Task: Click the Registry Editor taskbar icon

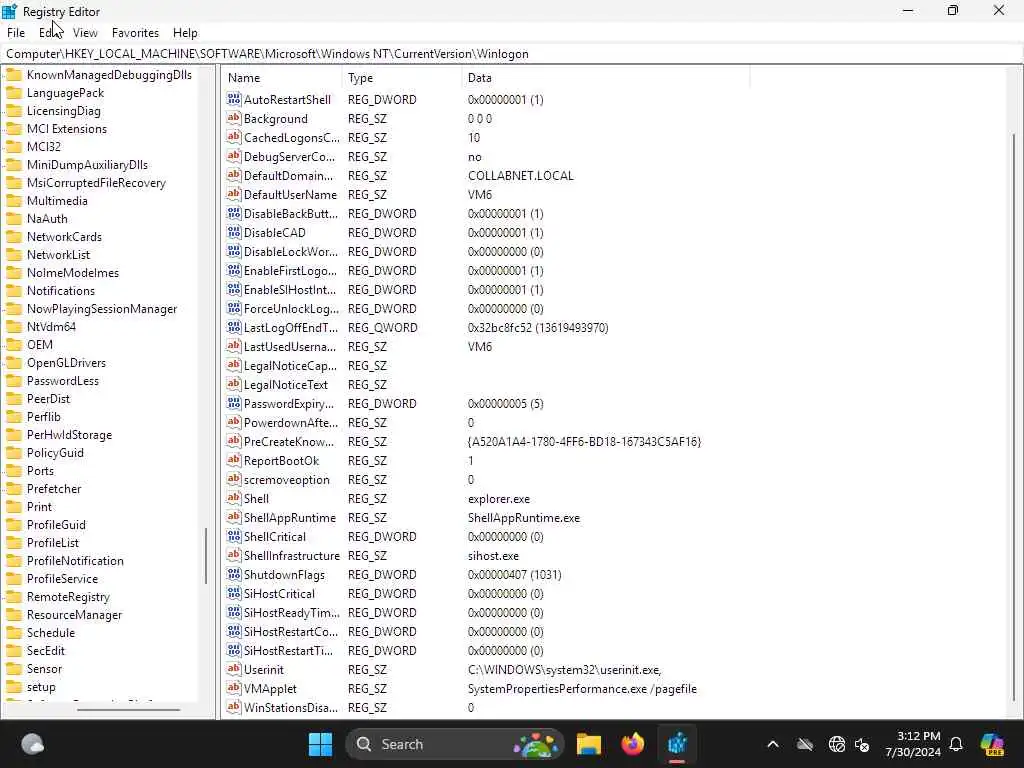Action: tap(677, 744)
